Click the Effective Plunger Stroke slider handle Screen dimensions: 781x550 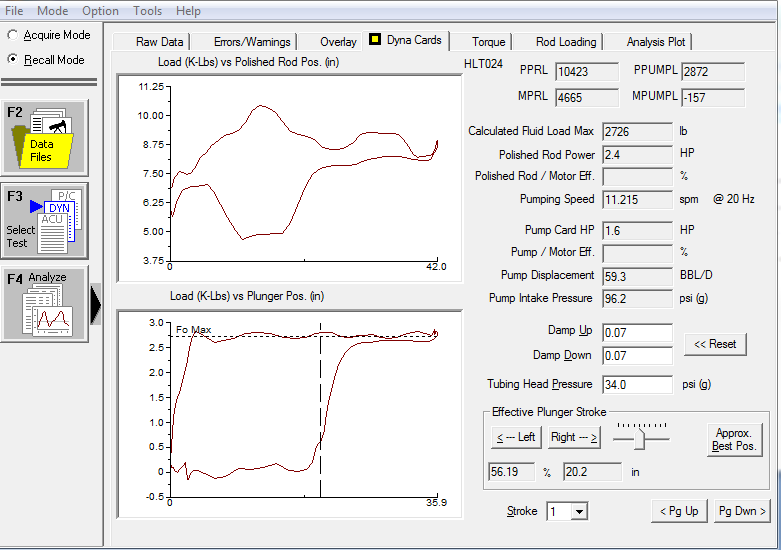point(640,439)
